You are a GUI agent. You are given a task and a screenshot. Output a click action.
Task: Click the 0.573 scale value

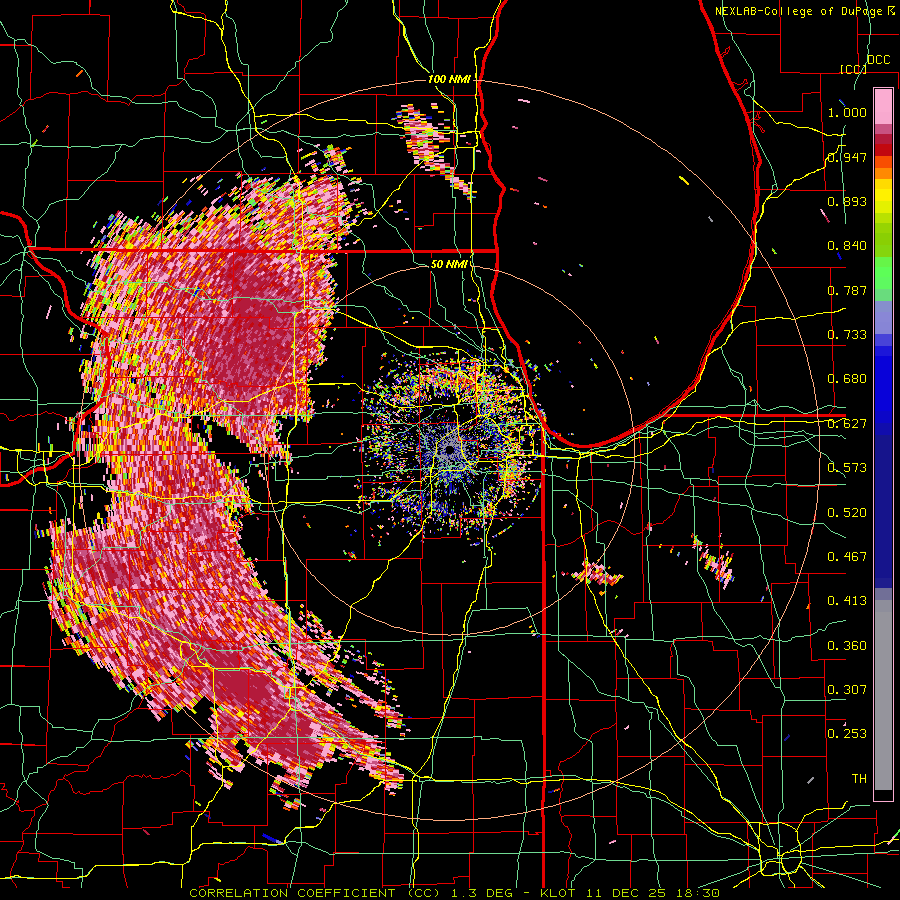pyautogui.click(x=847, y=468)
